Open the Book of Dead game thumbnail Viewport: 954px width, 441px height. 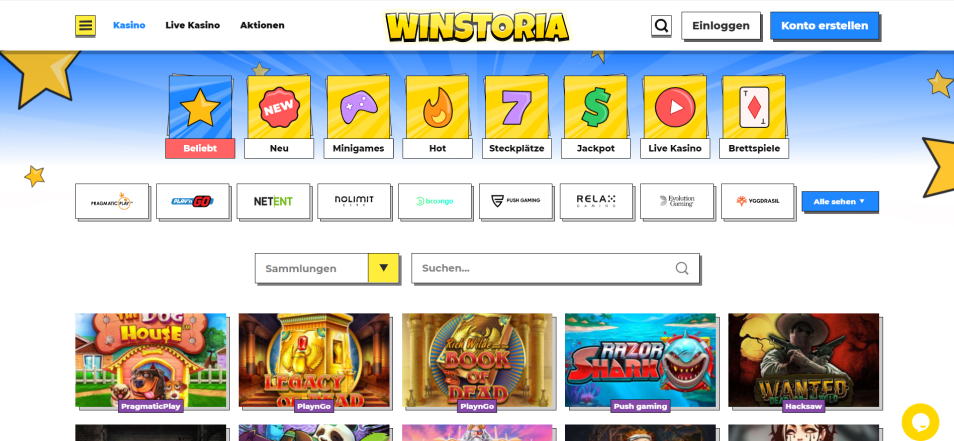(x=478, y=360)
